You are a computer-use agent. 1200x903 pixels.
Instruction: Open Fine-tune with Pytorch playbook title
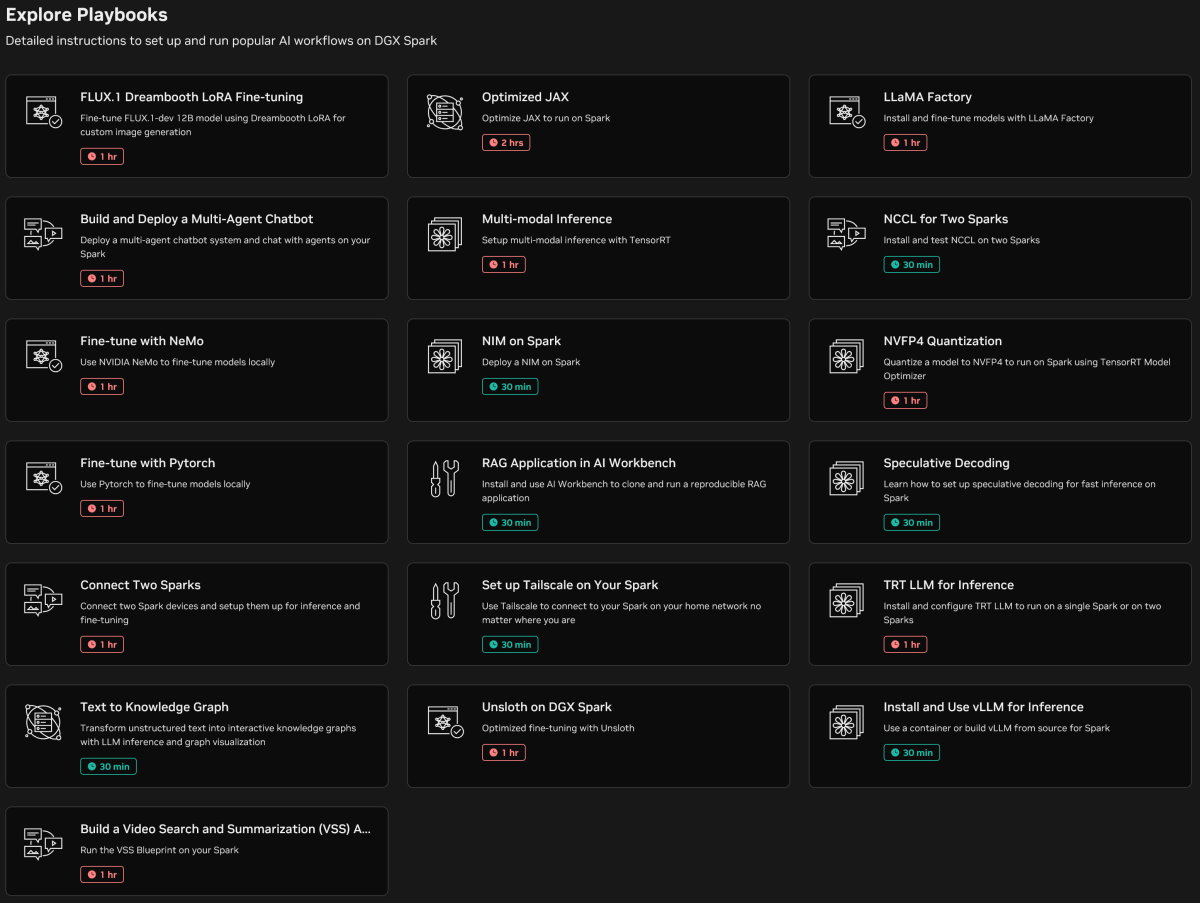147,463
